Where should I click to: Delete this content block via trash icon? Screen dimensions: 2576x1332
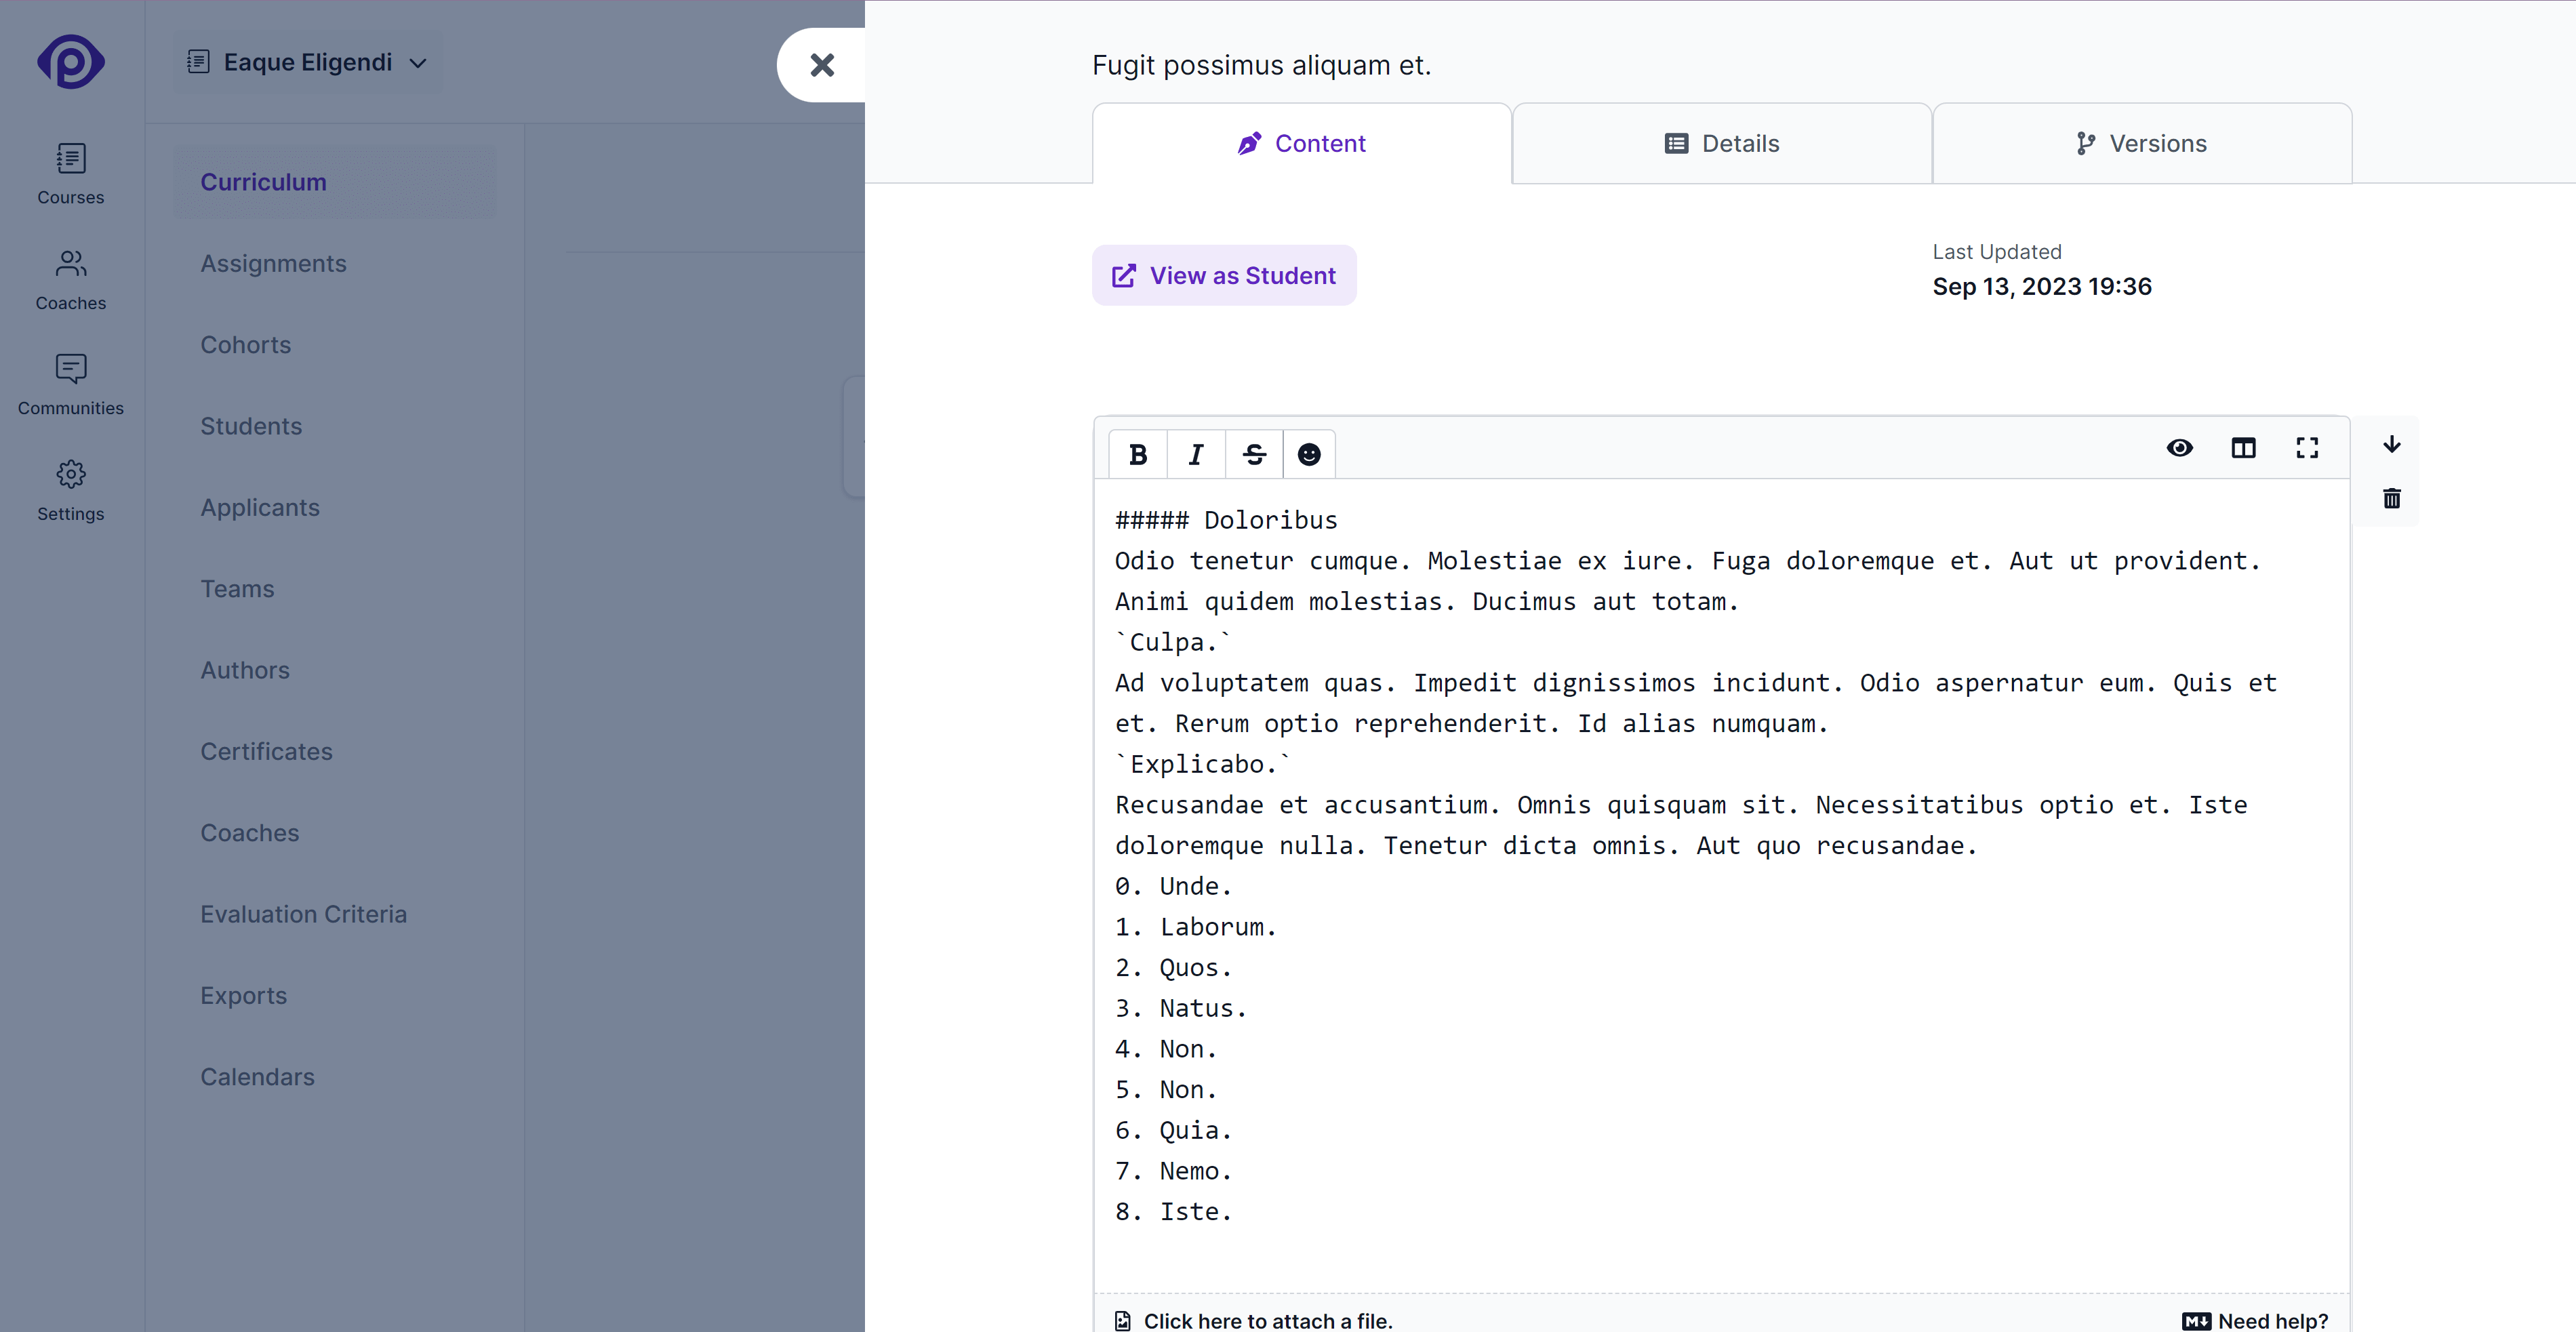(x=2391, y=498)
